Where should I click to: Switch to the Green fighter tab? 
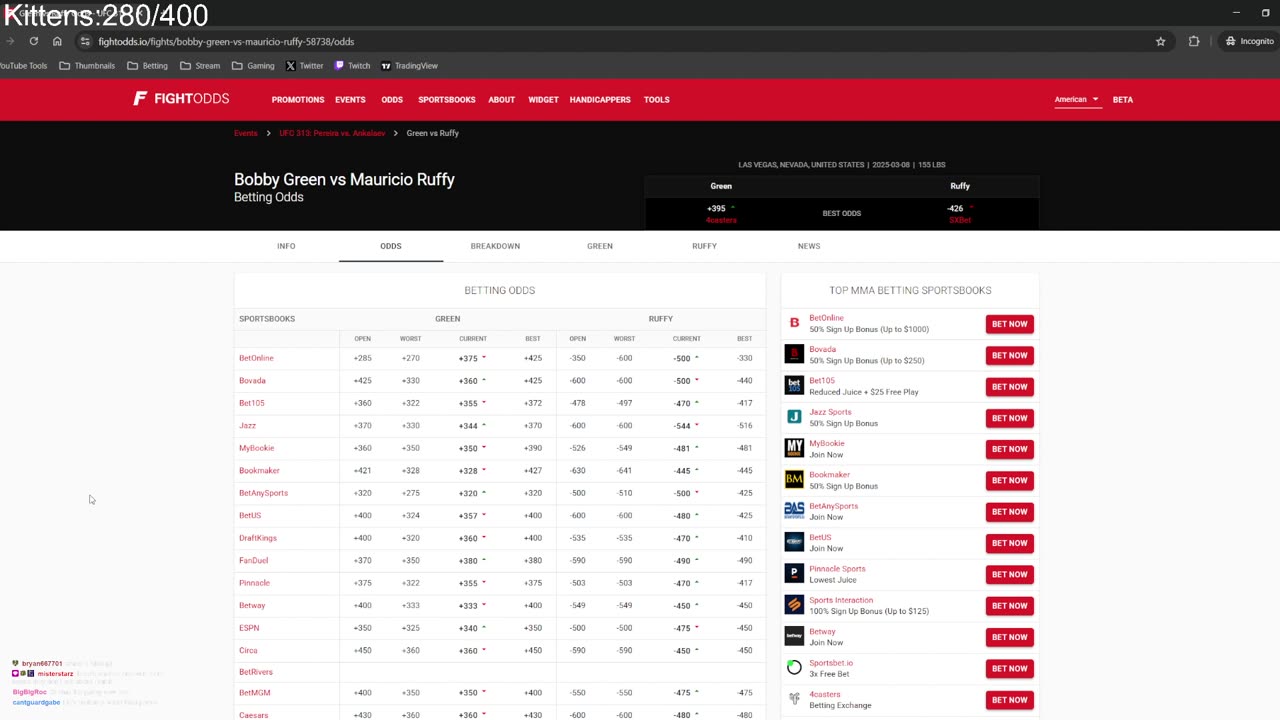click(x=600, y=246)
